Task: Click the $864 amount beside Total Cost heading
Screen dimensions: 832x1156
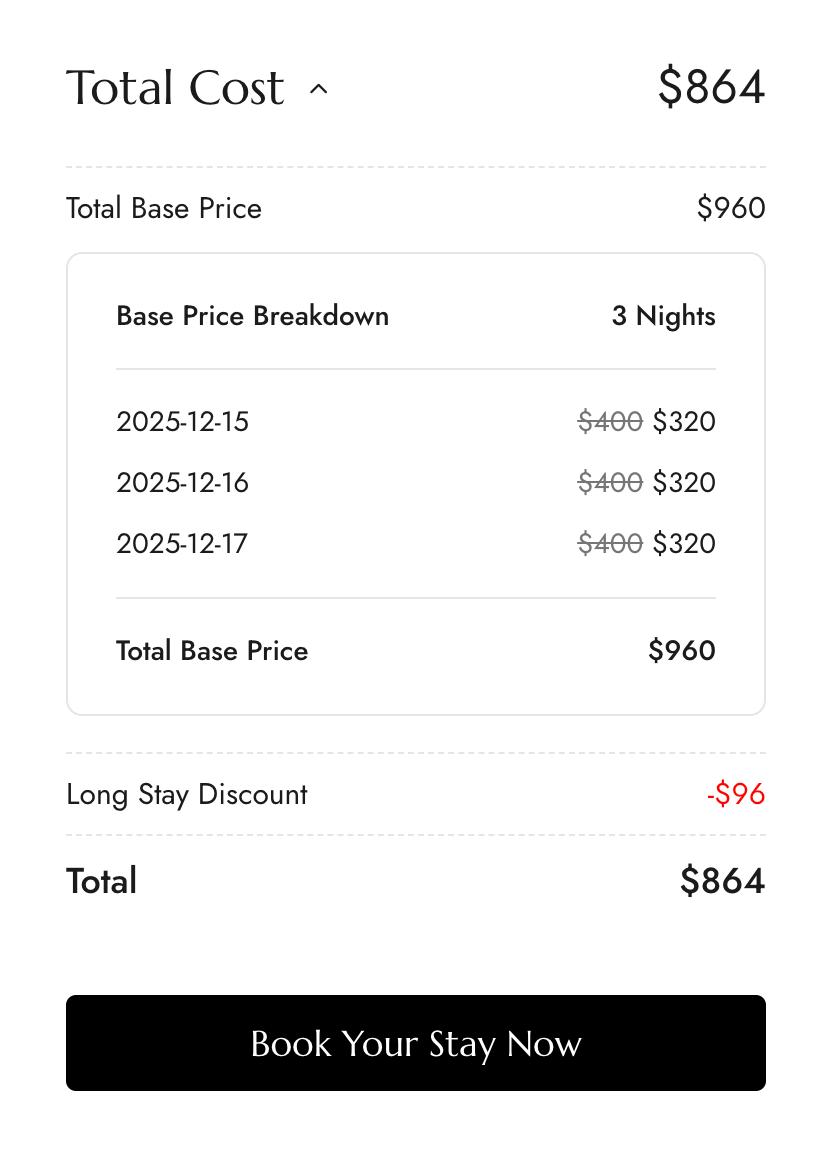Action: click(x=711, y=87)
